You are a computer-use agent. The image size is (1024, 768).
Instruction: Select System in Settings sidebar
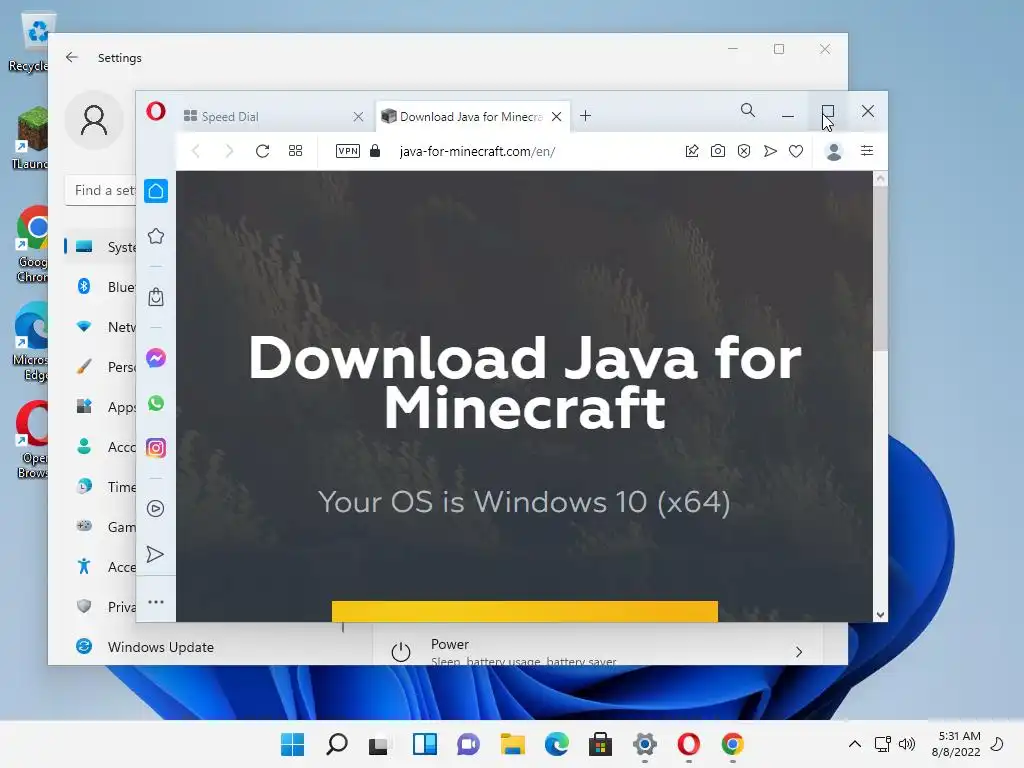point(100,247)
